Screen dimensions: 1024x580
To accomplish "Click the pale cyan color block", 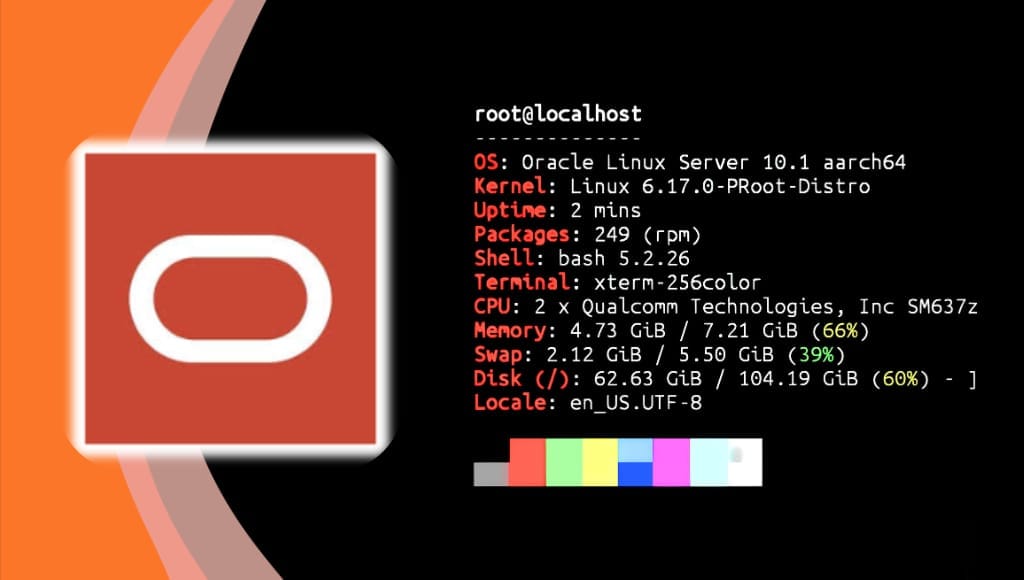I will (709, 462).
